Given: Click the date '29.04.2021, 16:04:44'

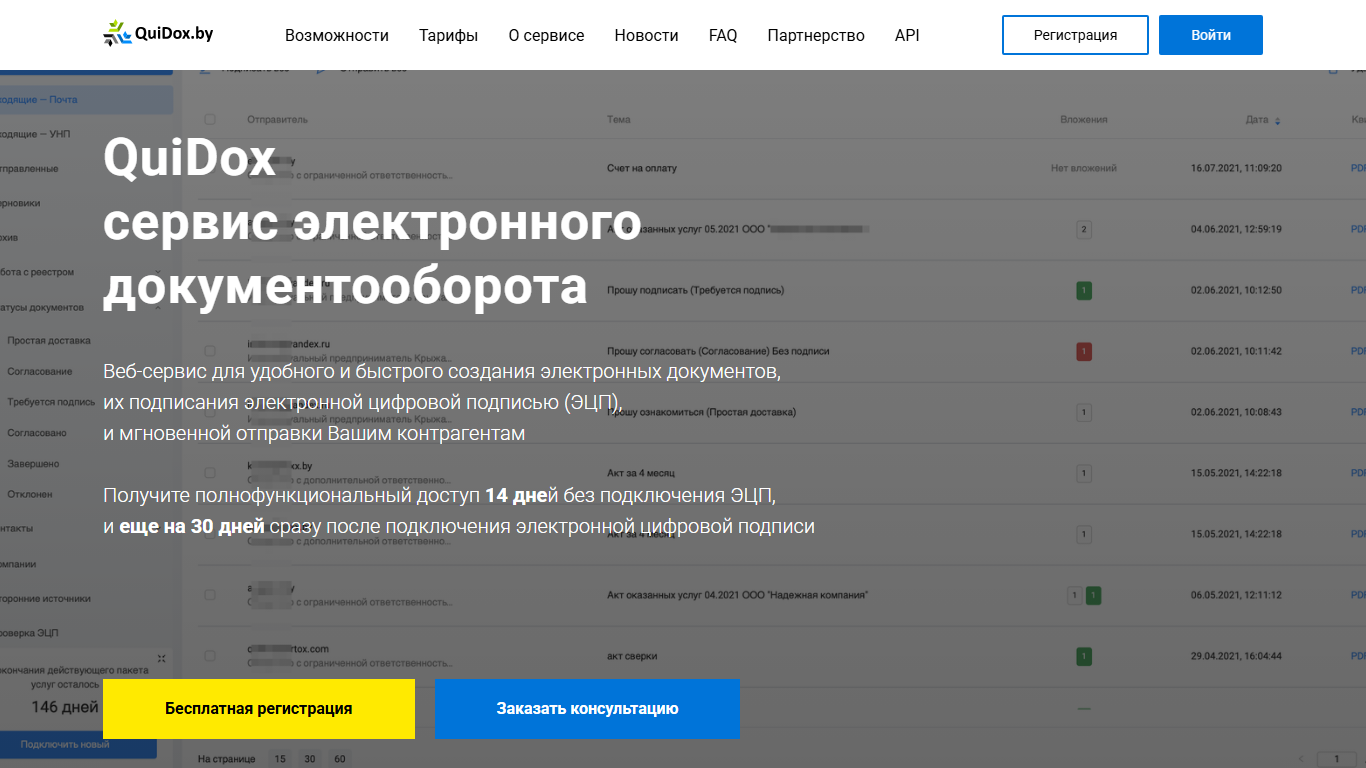Looking at the screenshot, I should pos(1236,656).
